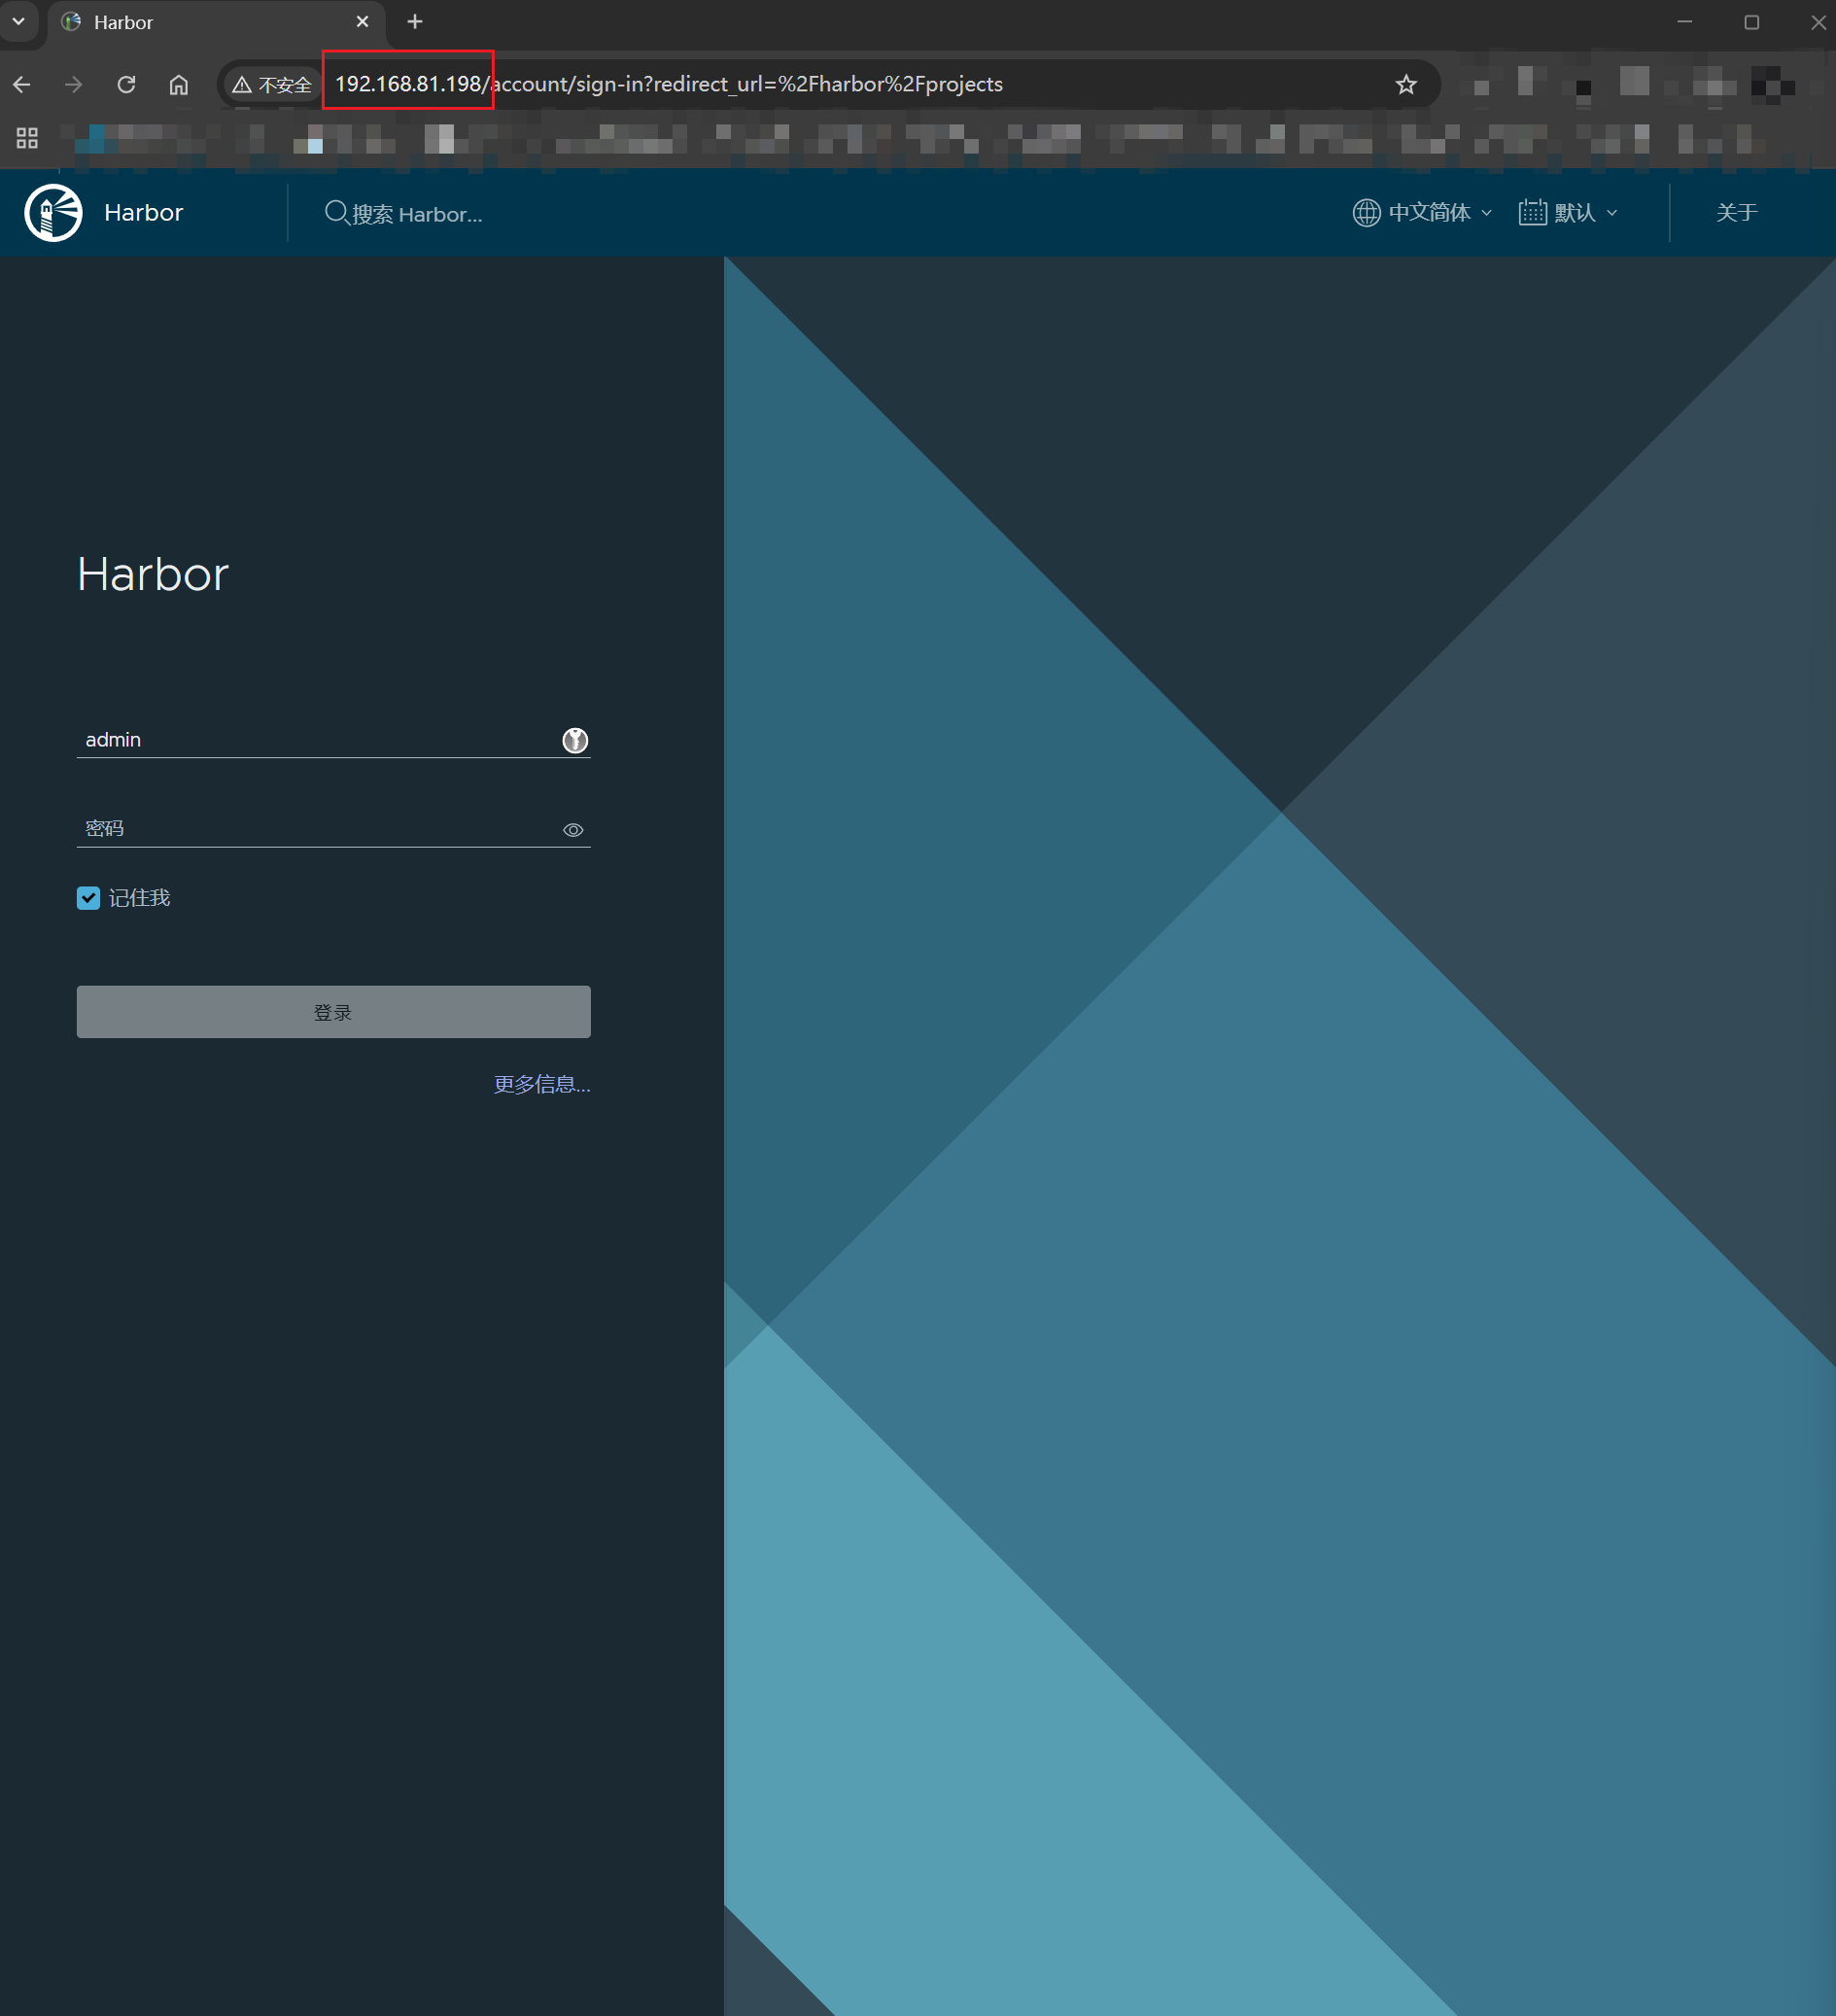Click the Harbor header title text
This screenshot has height=2016, width=1836.
[x=144, y=212]
